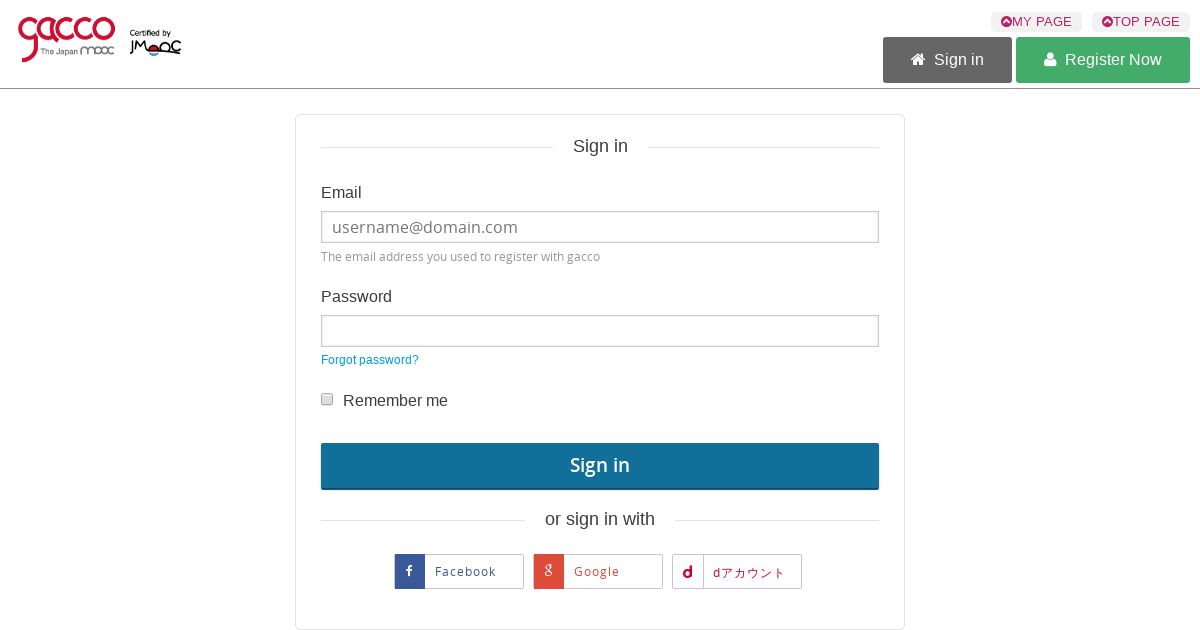The image size is (1200, 630).
Task: Go to TOP PAGE link
Action: coord(1146,22)
